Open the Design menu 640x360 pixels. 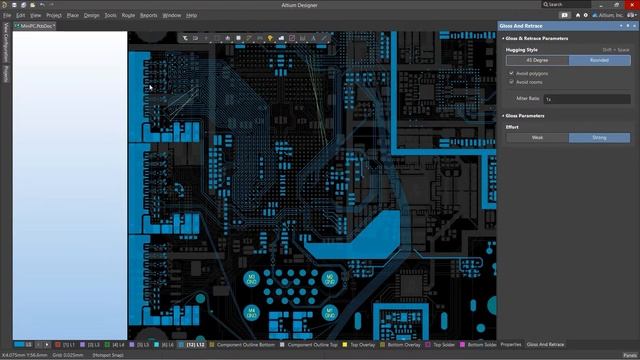pos(91,15)
